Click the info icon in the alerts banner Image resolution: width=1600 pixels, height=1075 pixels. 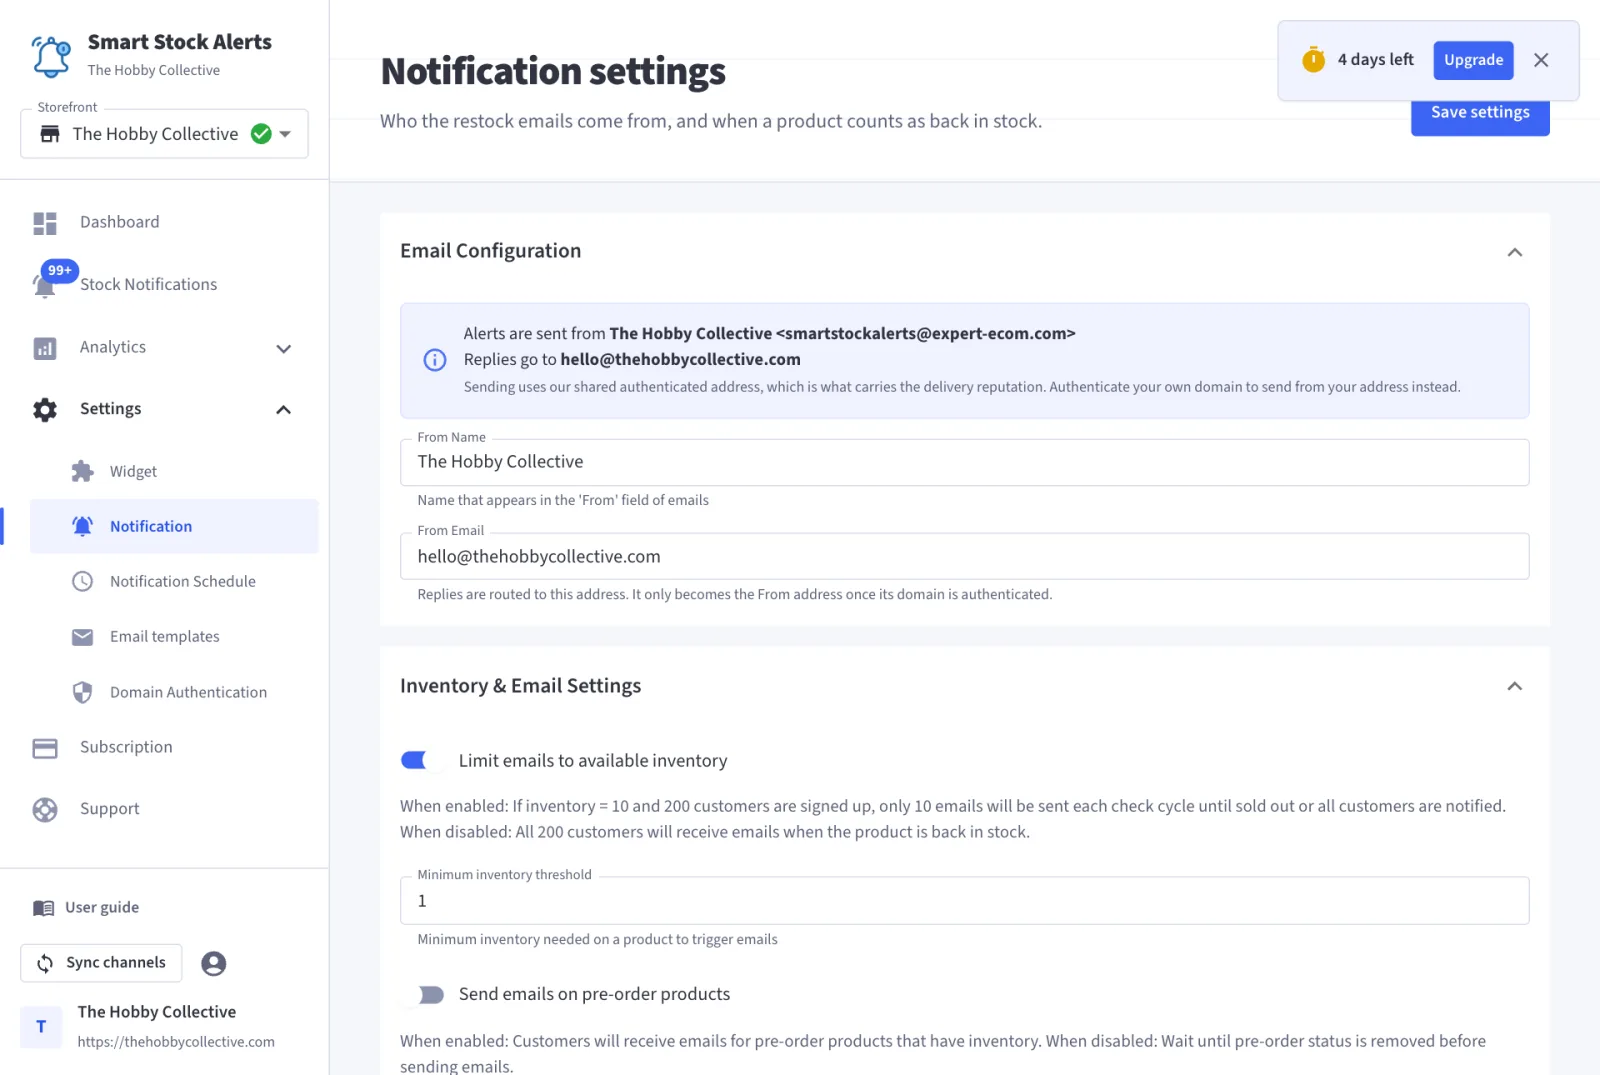[x=435, y=360]
